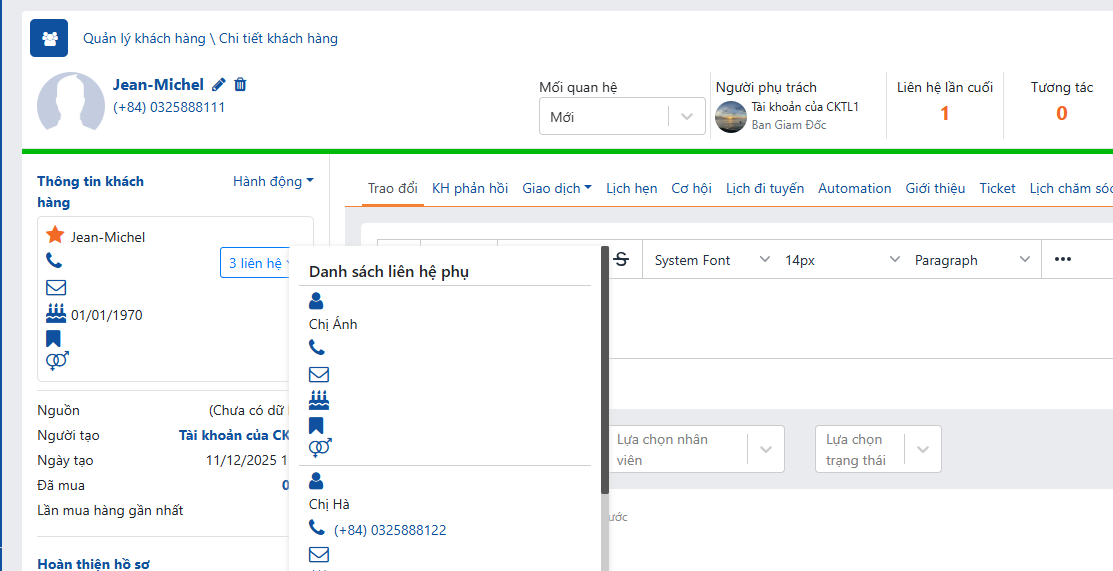Click the envelope icon under Chị Ánh
The height and width of the screenshot is (571, 1113).
[x=319, y=375]
